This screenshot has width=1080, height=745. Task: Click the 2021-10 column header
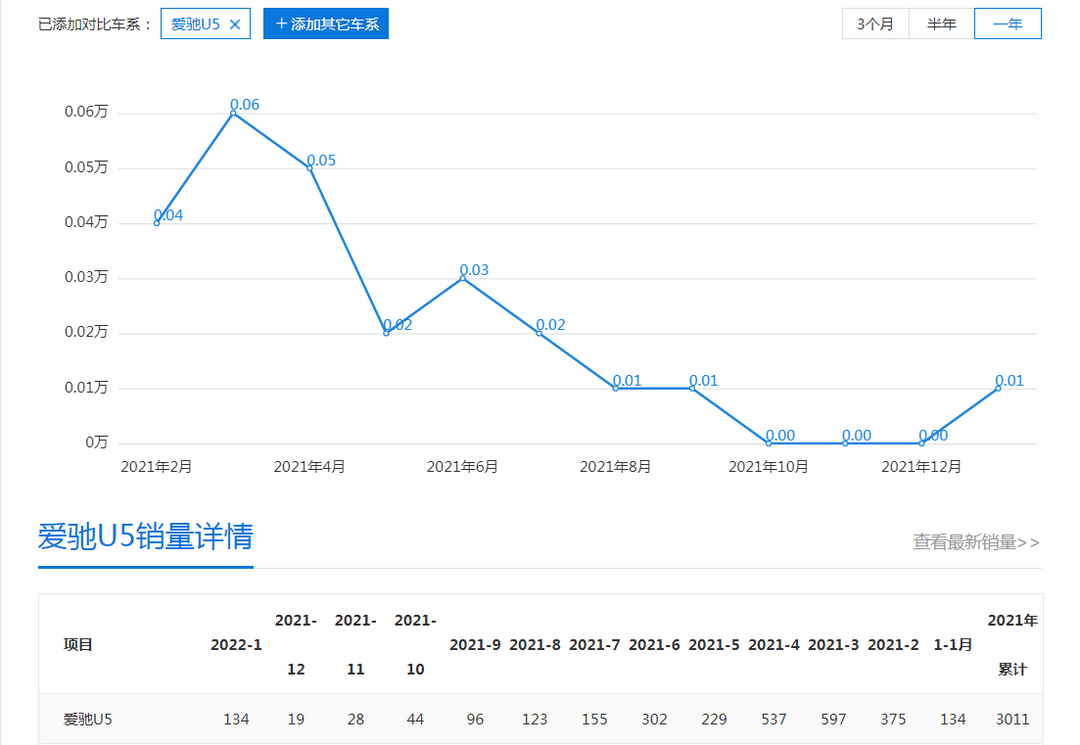(415, 644)
